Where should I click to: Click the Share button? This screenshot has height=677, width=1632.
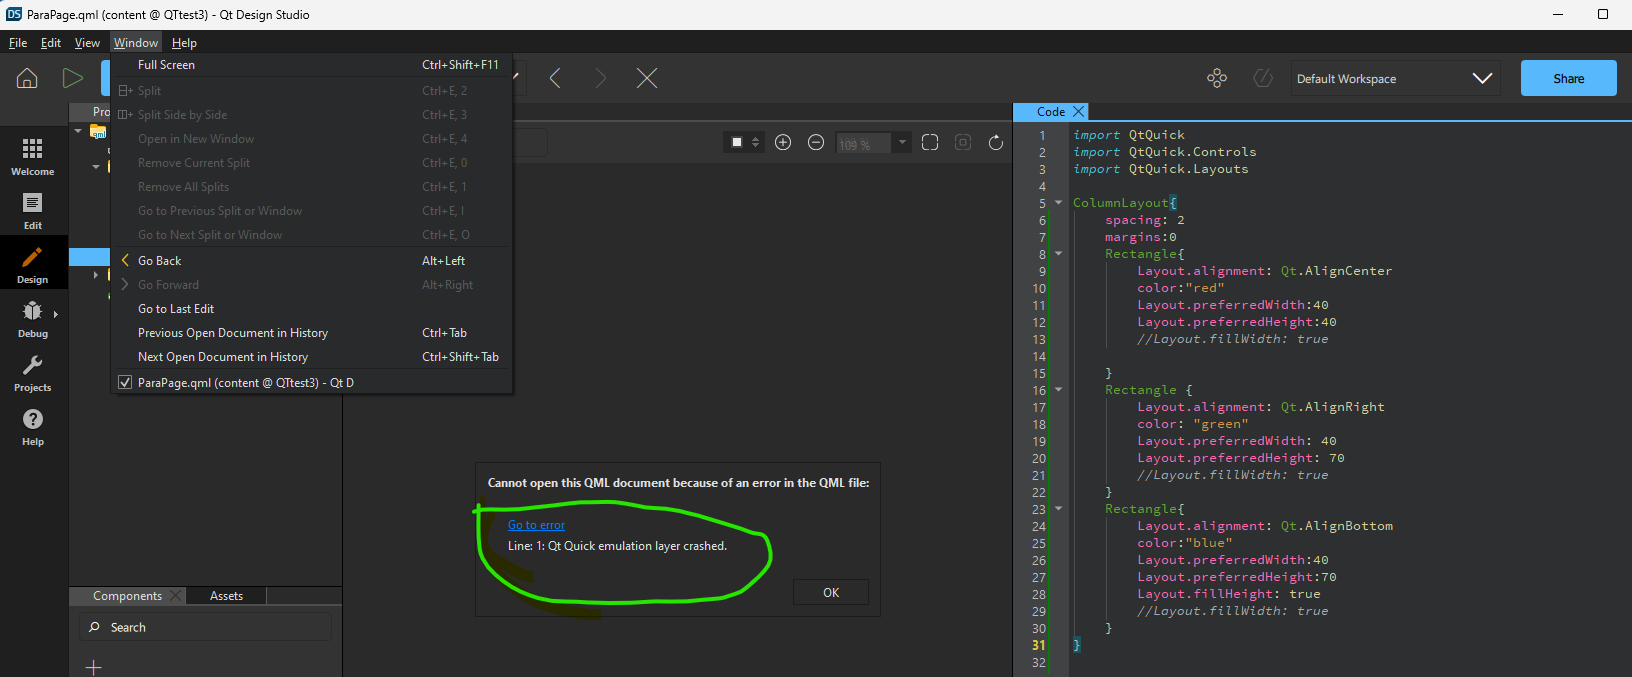[1568, 78]
